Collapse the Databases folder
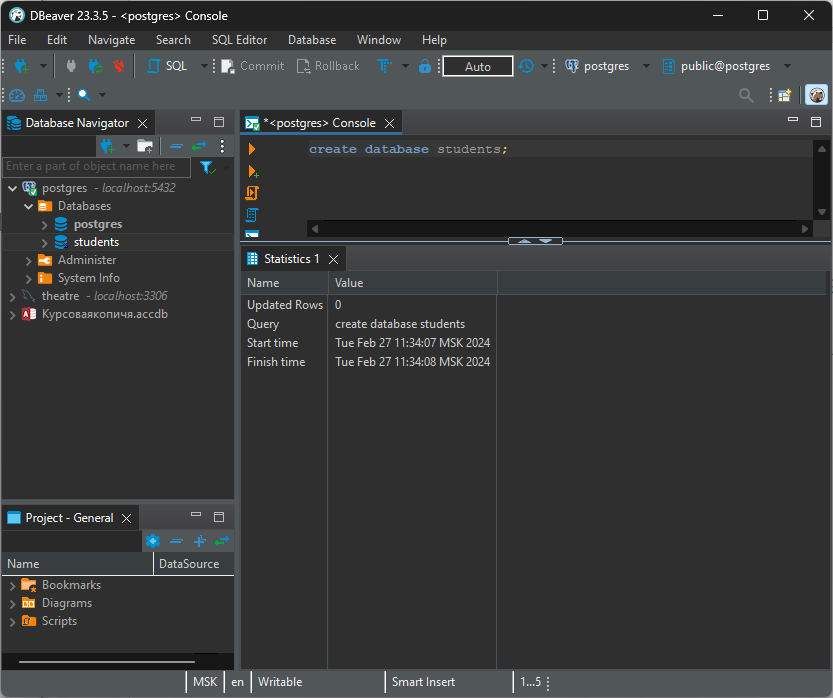This screenshot has width=833, height=698. pos(29,206)
